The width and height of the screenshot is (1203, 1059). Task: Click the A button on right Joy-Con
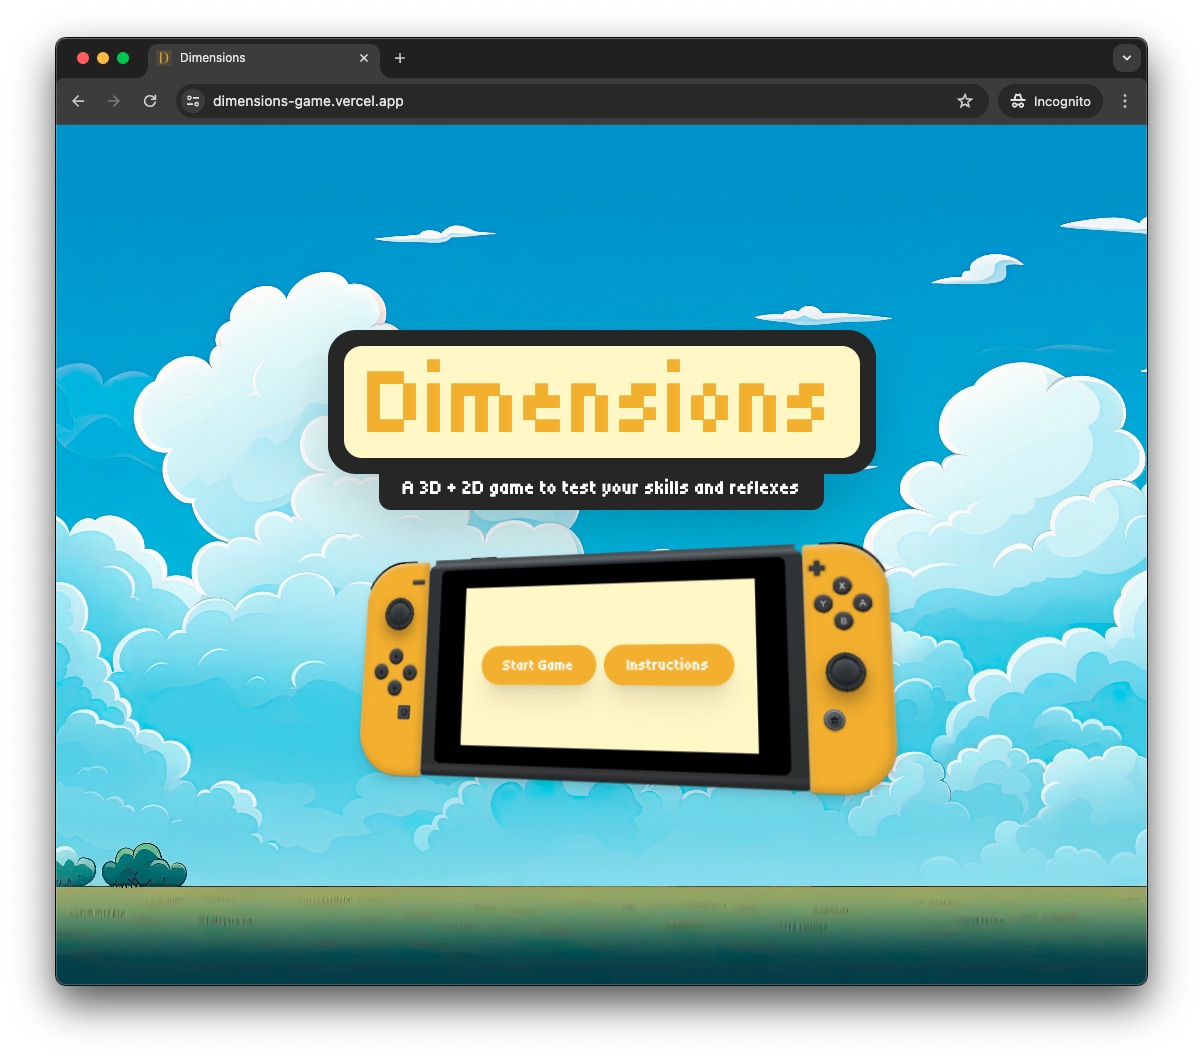click(x=862, y=603)
